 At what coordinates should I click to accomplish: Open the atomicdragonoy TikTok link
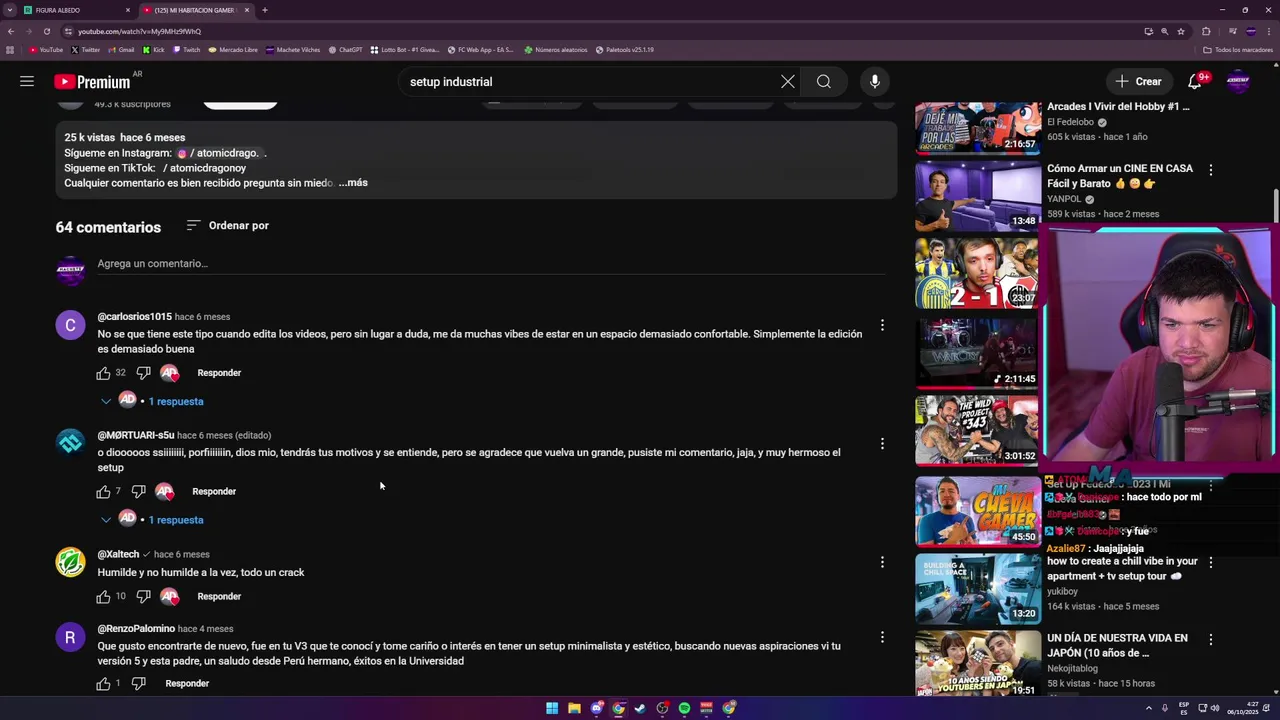click(x=204, y=168)
